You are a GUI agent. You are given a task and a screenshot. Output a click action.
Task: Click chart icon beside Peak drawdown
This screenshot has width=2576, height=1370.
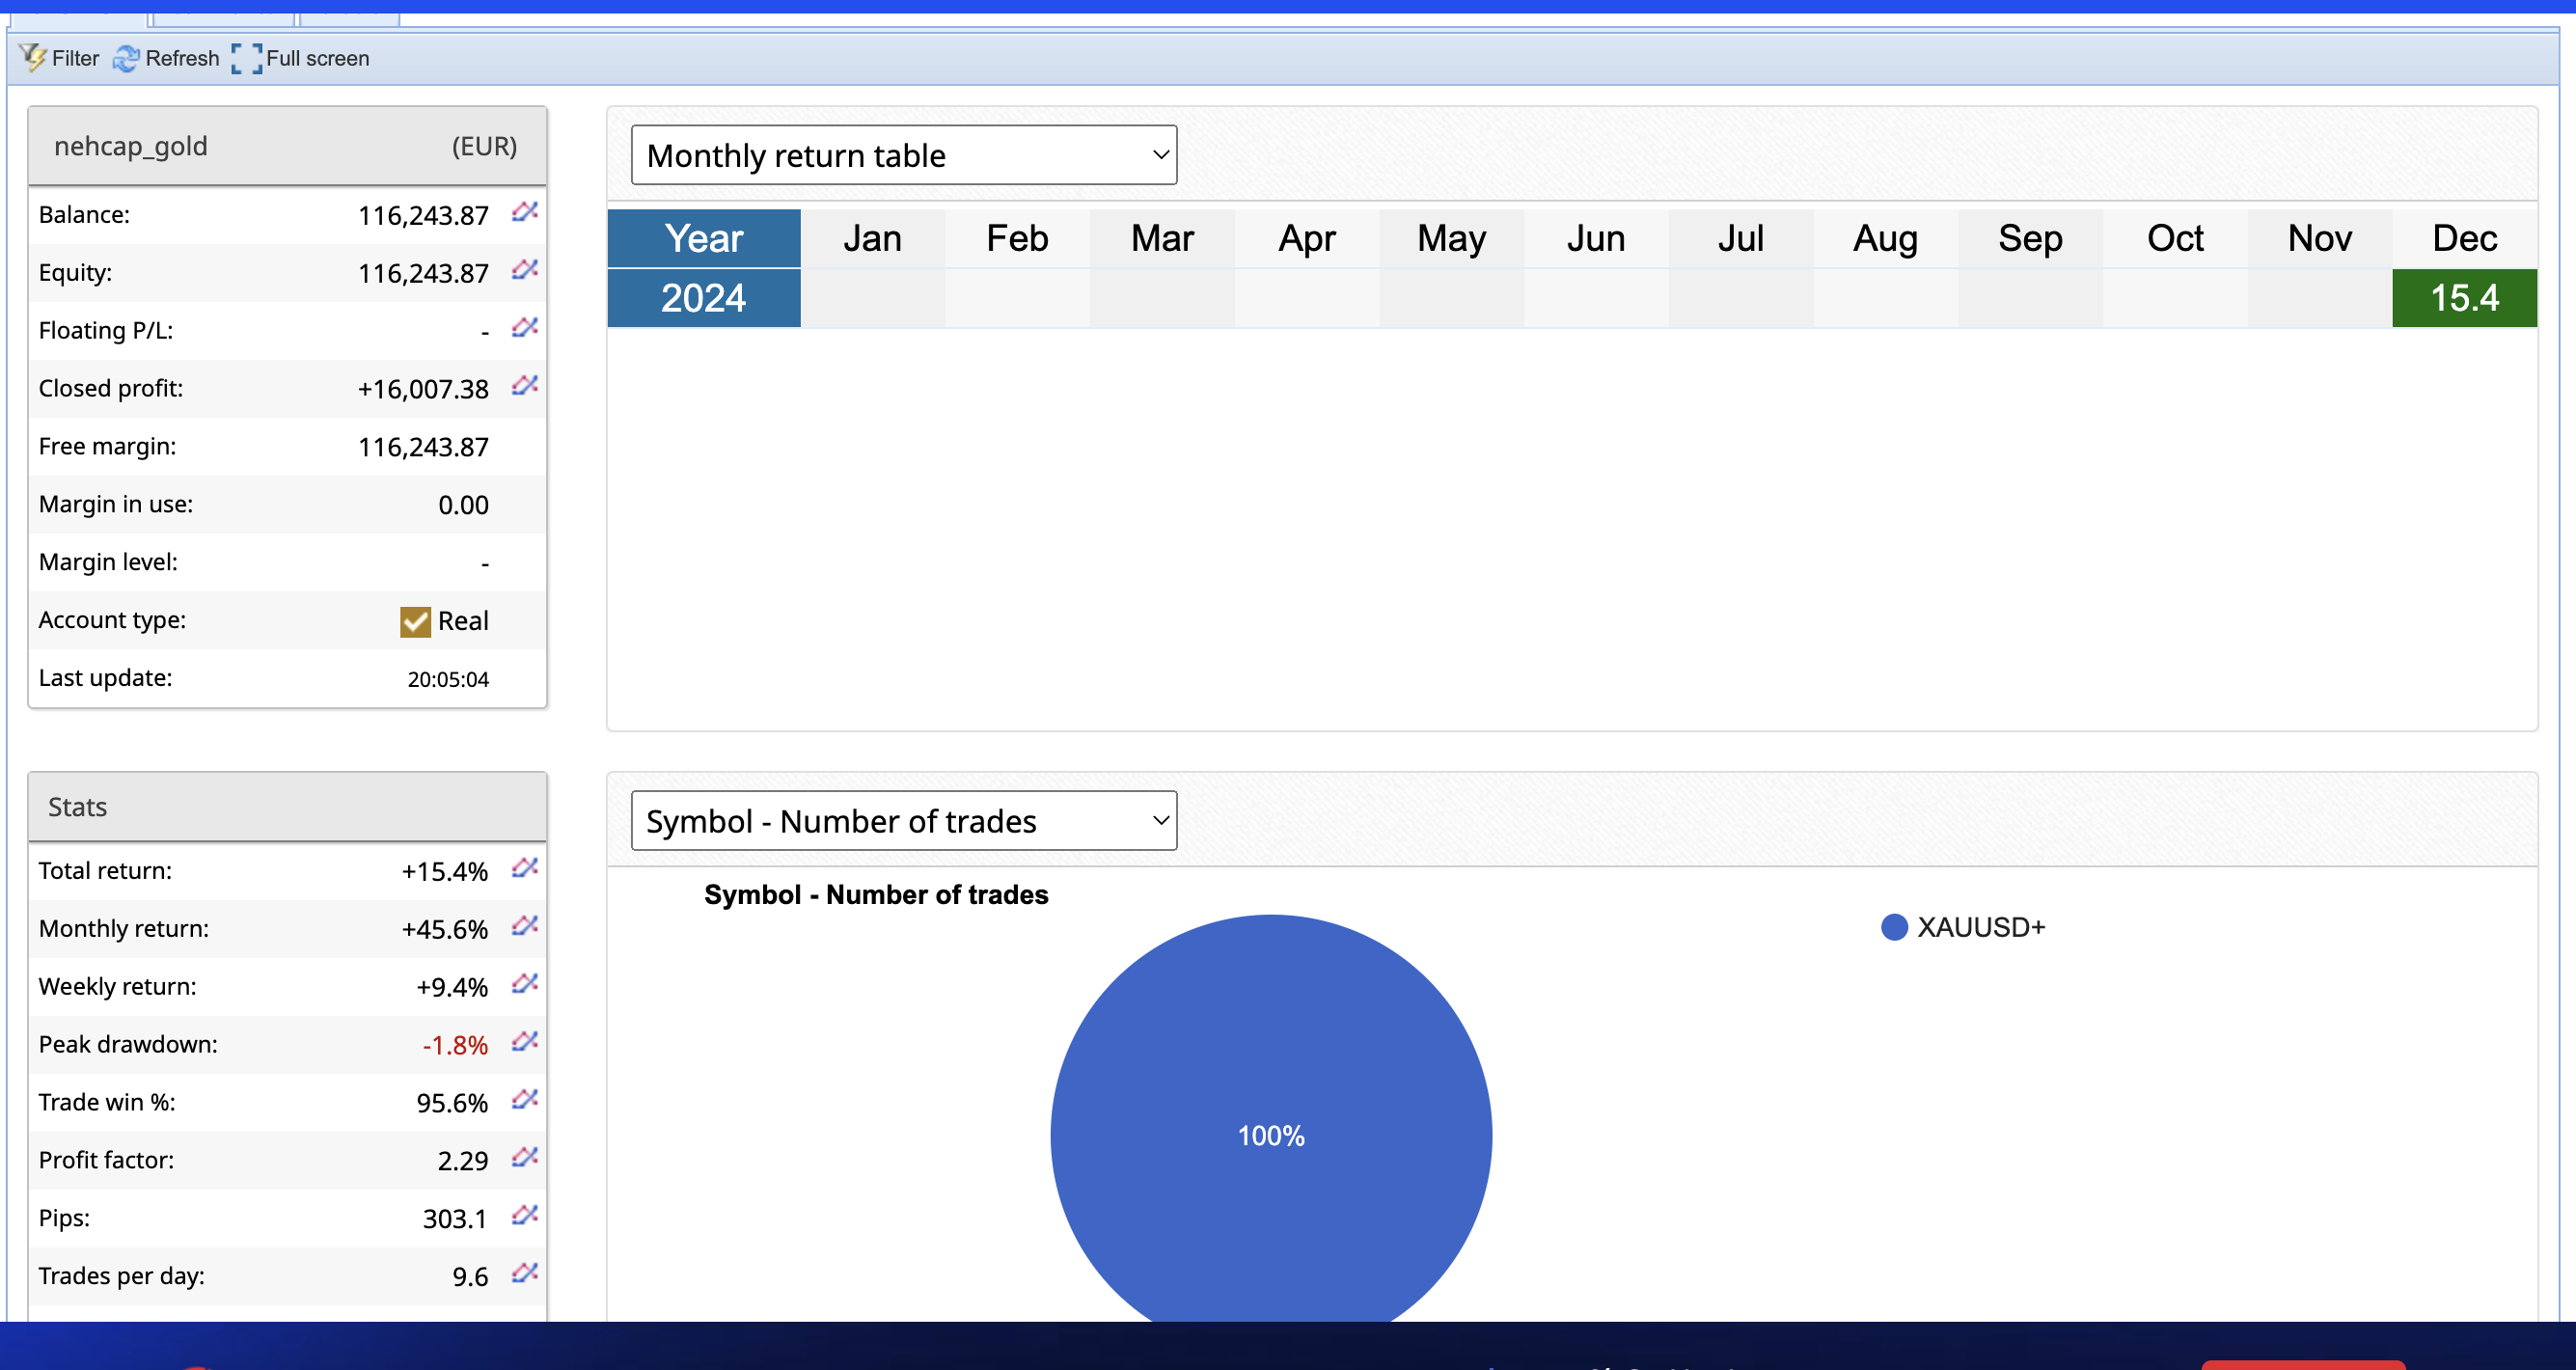[x=525, y=1042]
